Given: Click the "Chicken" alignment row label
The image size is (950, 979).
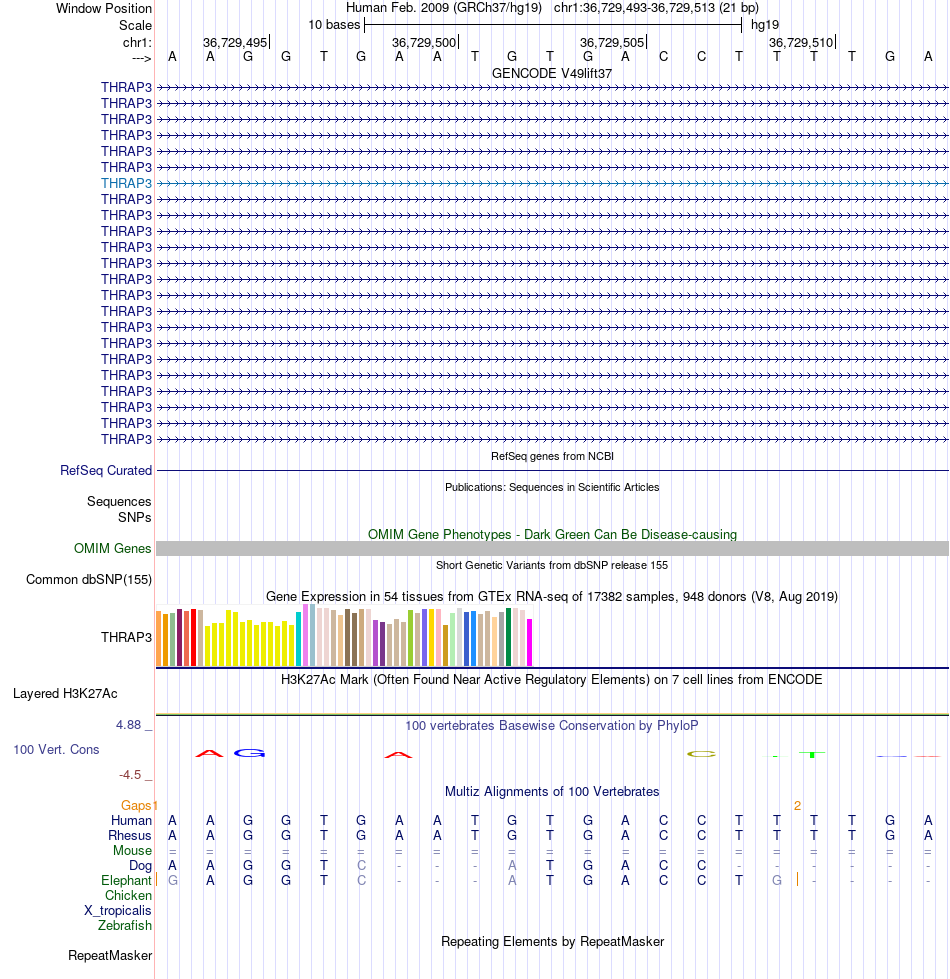Looking at the screenshot, I should pyautogui.click(x=128, y=896).
